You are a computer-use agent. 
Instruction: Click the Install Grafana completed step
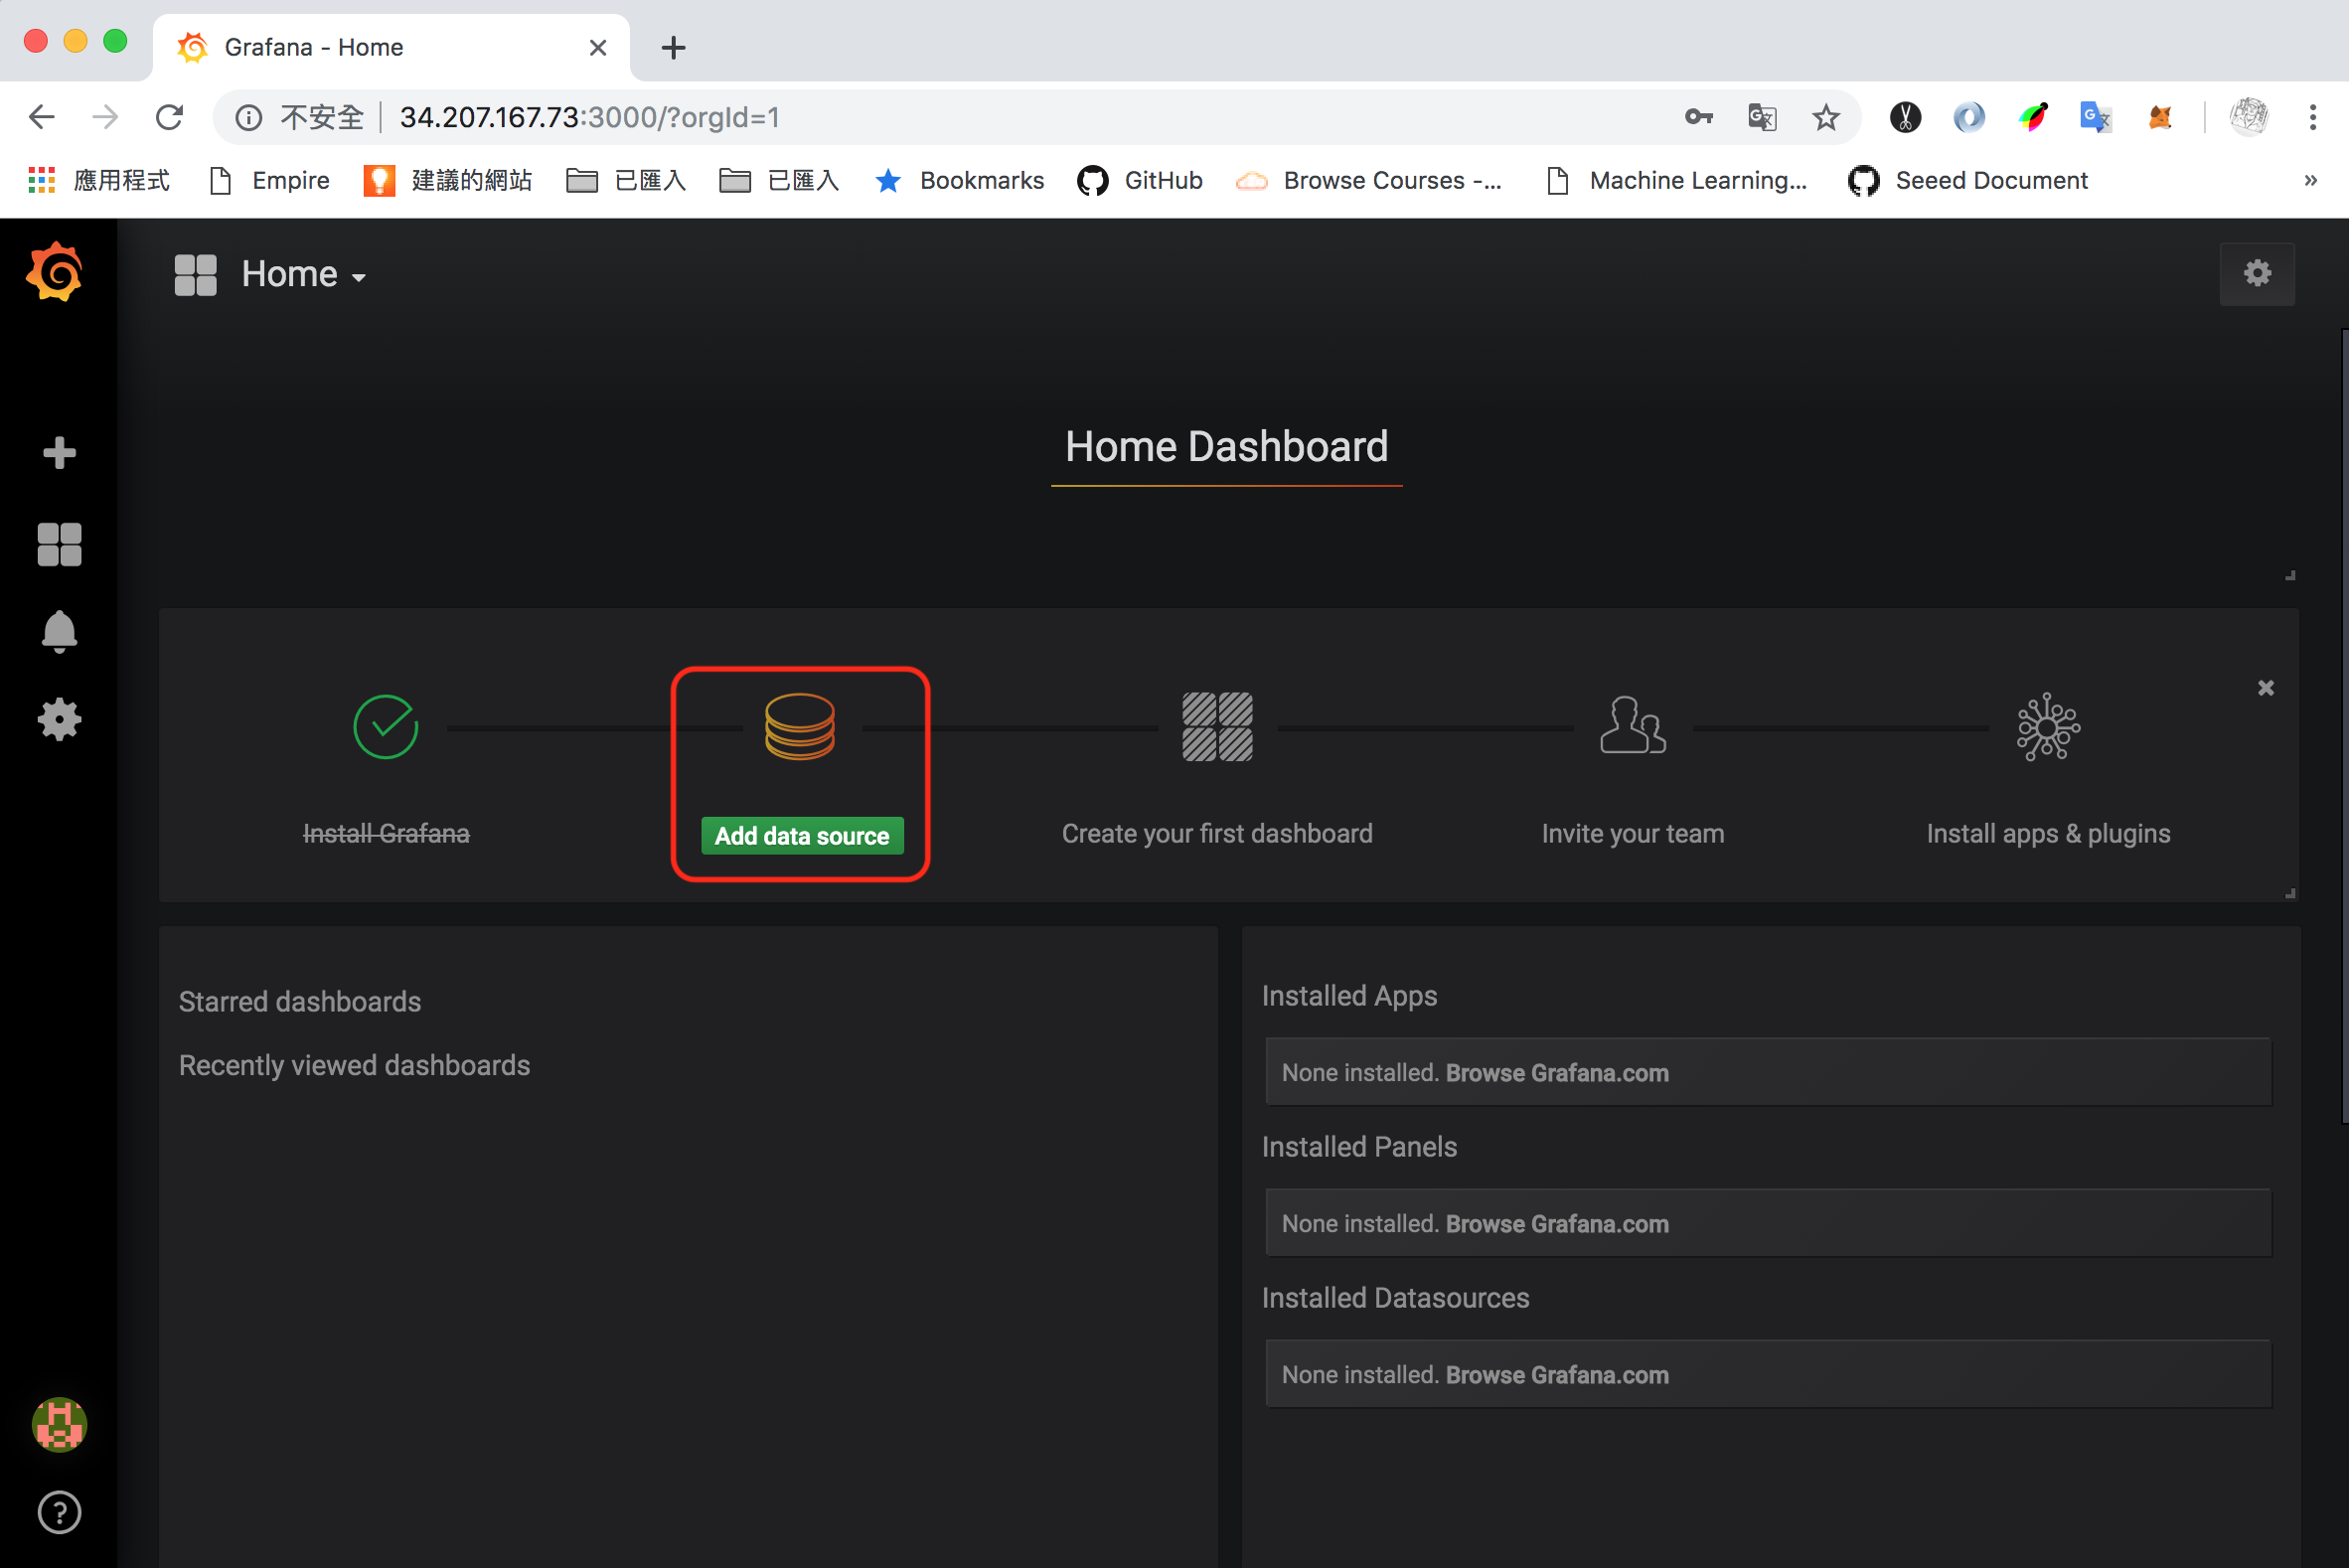click(x=386, y=833)
